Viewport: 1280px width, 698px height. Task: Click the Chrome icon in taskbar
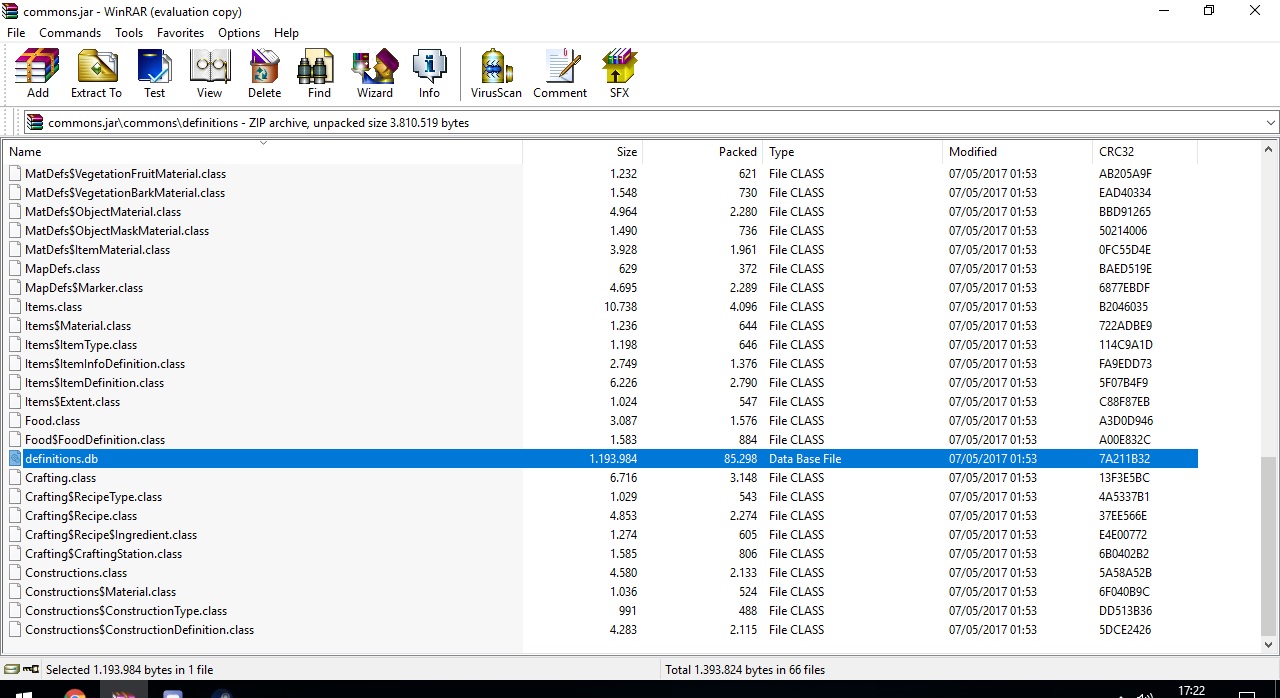pyautogui.click(x=75, y=692)
